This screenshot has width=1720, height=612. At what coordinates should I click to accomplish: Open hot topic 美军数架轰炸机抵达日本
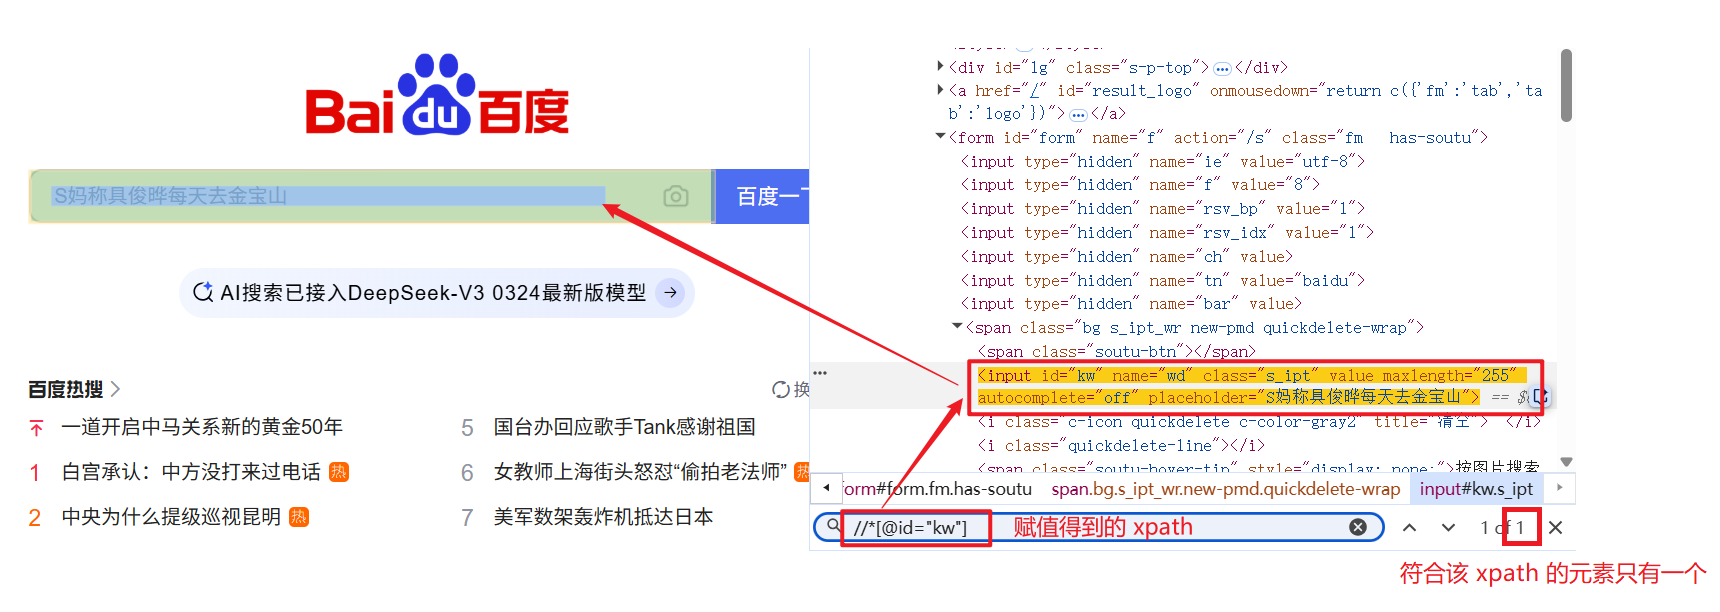(x=603, y=517)
